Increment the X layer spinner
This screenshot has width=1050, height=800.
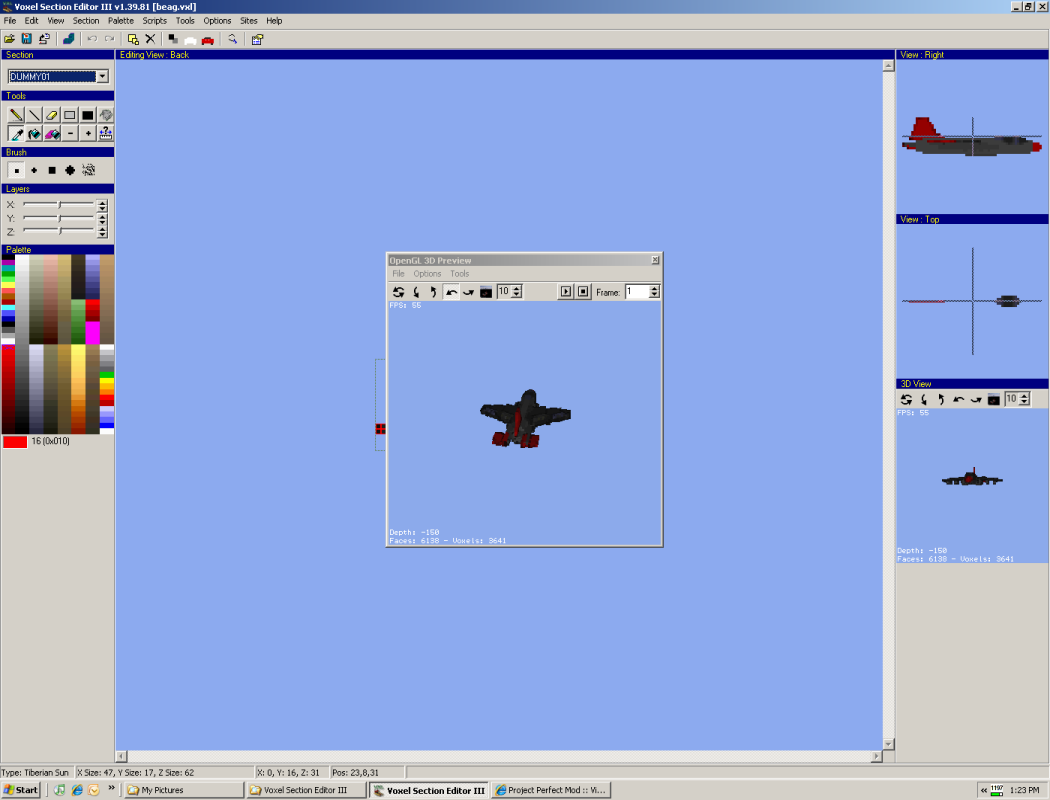[x=102, y=202]
